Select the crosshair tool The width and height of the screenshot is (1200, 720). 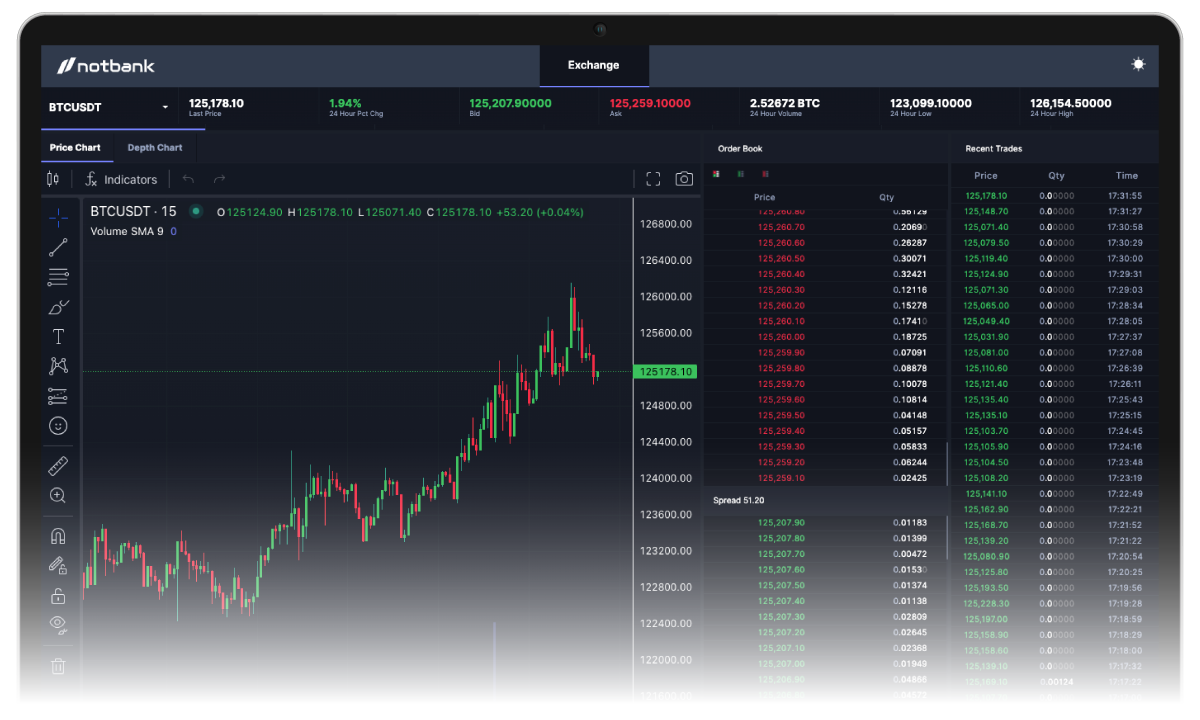[58, 218]
